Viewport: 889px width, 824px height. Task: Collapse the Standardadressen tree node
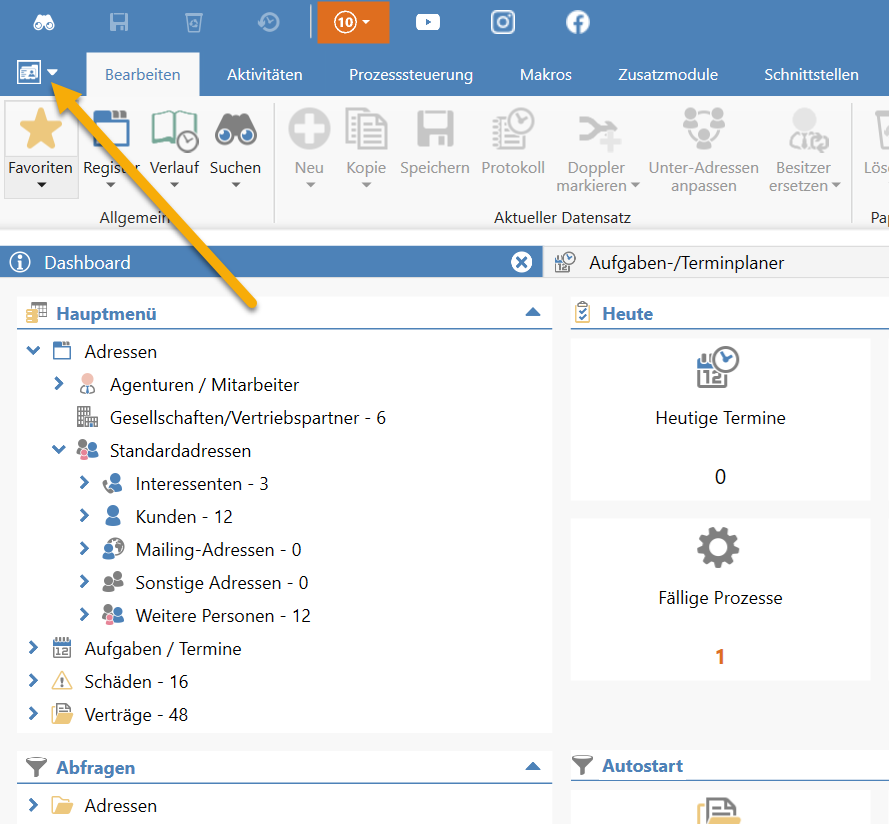(x=59, y=450)
